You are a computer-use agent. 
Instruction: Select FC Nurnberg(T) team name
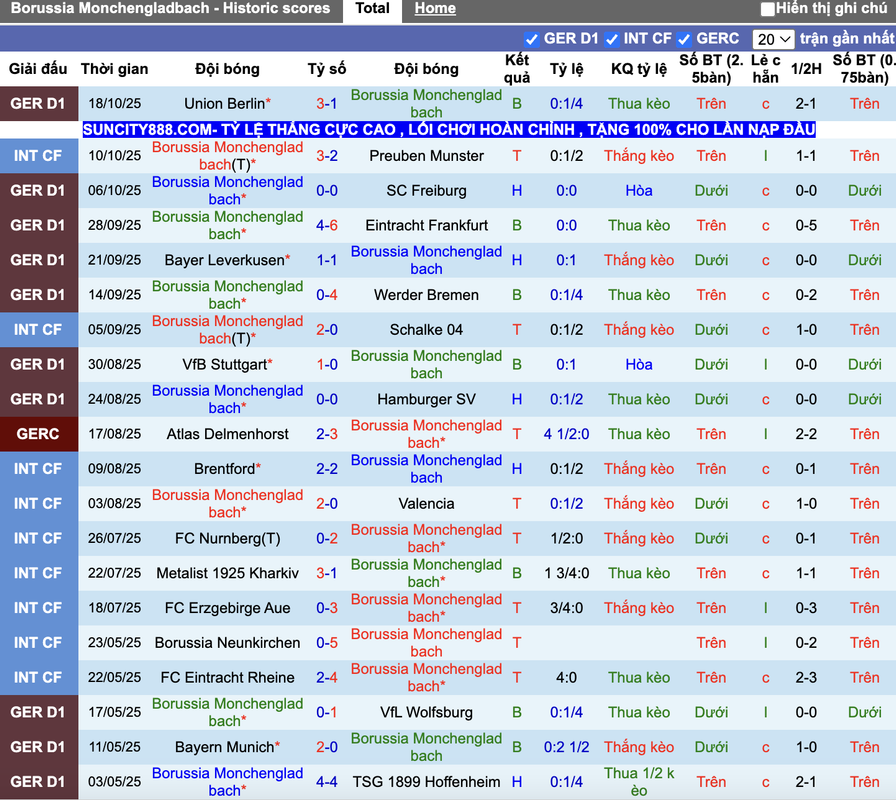(227, 539)
